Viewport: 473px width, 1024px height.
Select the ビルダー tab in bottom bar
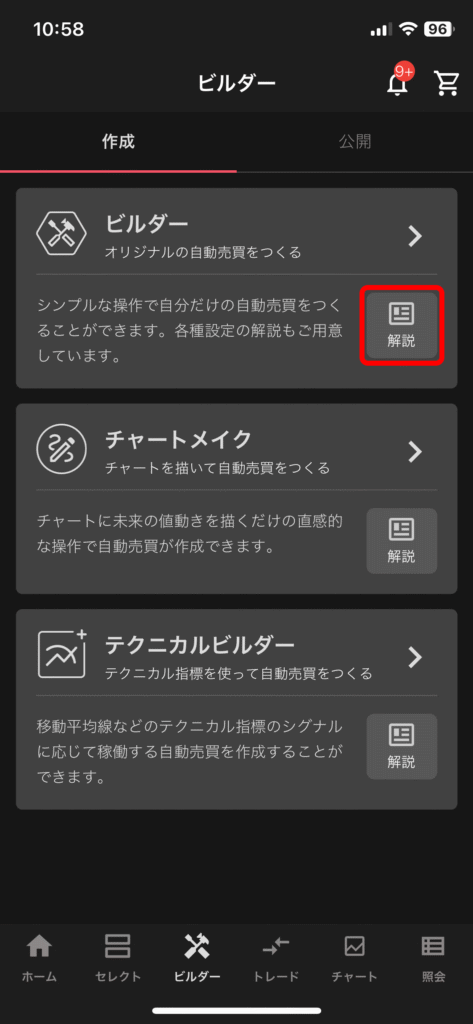pos(197,957)
